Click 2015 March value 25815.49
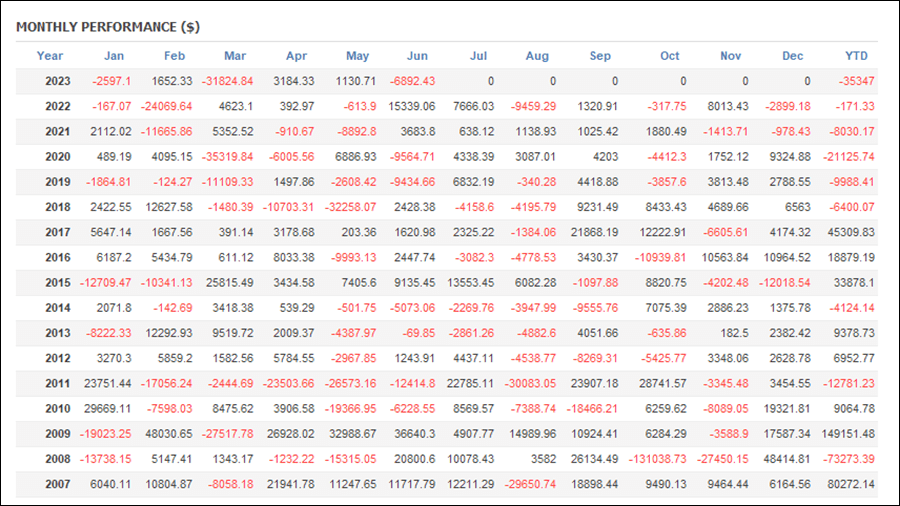900x506 pixels. pyautogui.click(x=230, y=283)
